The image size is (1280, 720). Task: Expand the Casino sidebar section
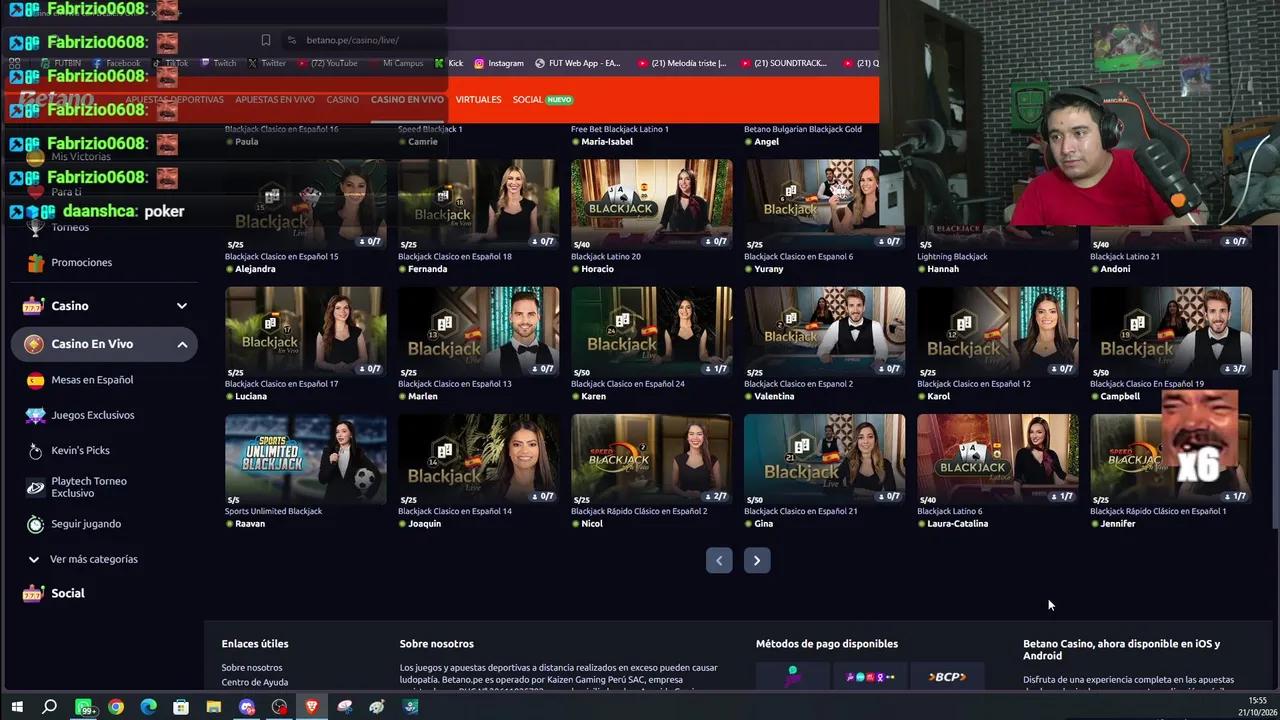pyautogui.click(x=182, y=306)
